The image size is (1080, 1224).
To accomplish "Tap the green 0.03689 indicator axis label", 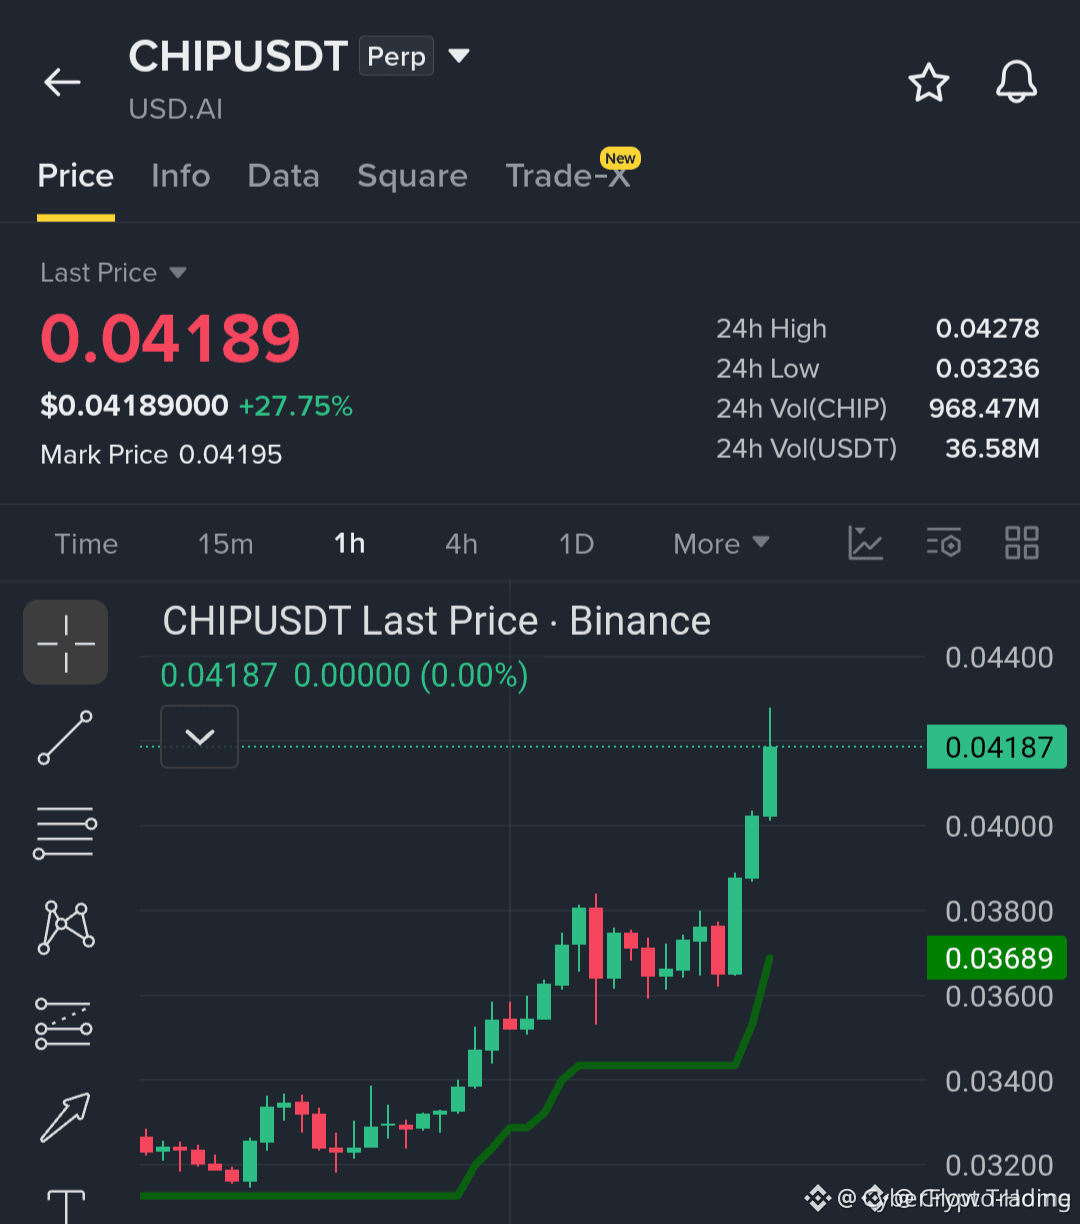I will click(997, 958).
